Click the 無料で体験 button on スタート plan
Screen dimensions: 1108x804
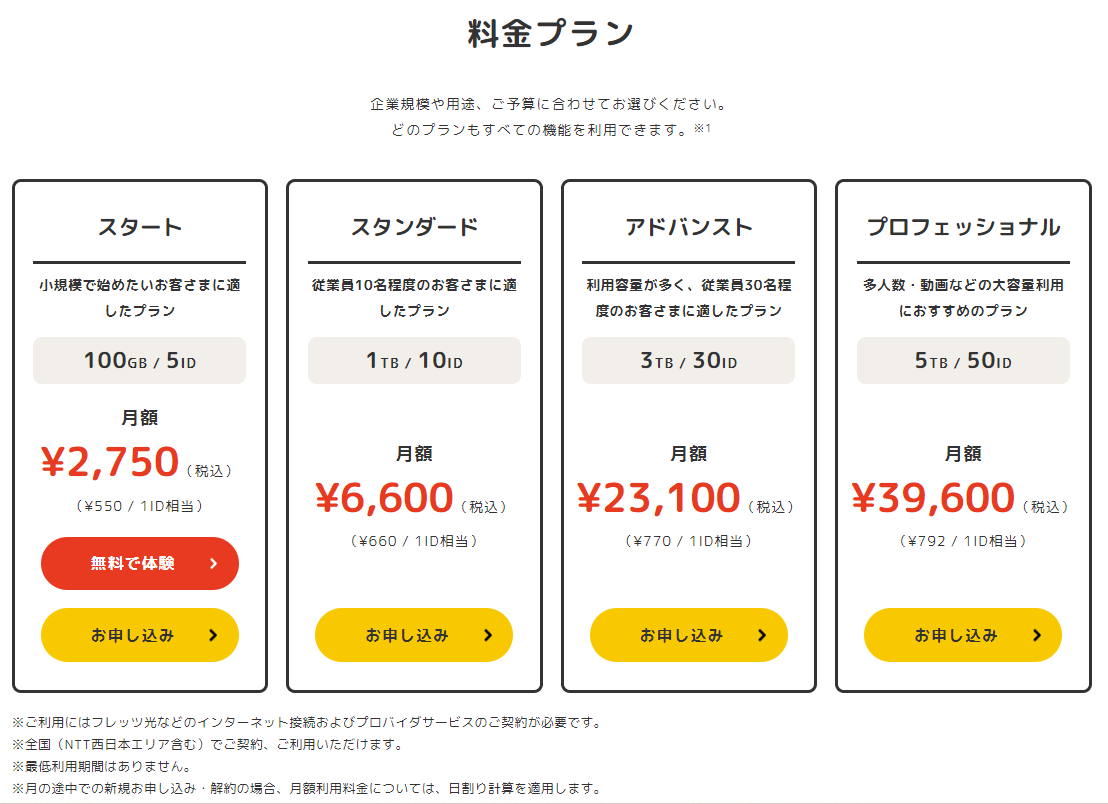point(139,563)
